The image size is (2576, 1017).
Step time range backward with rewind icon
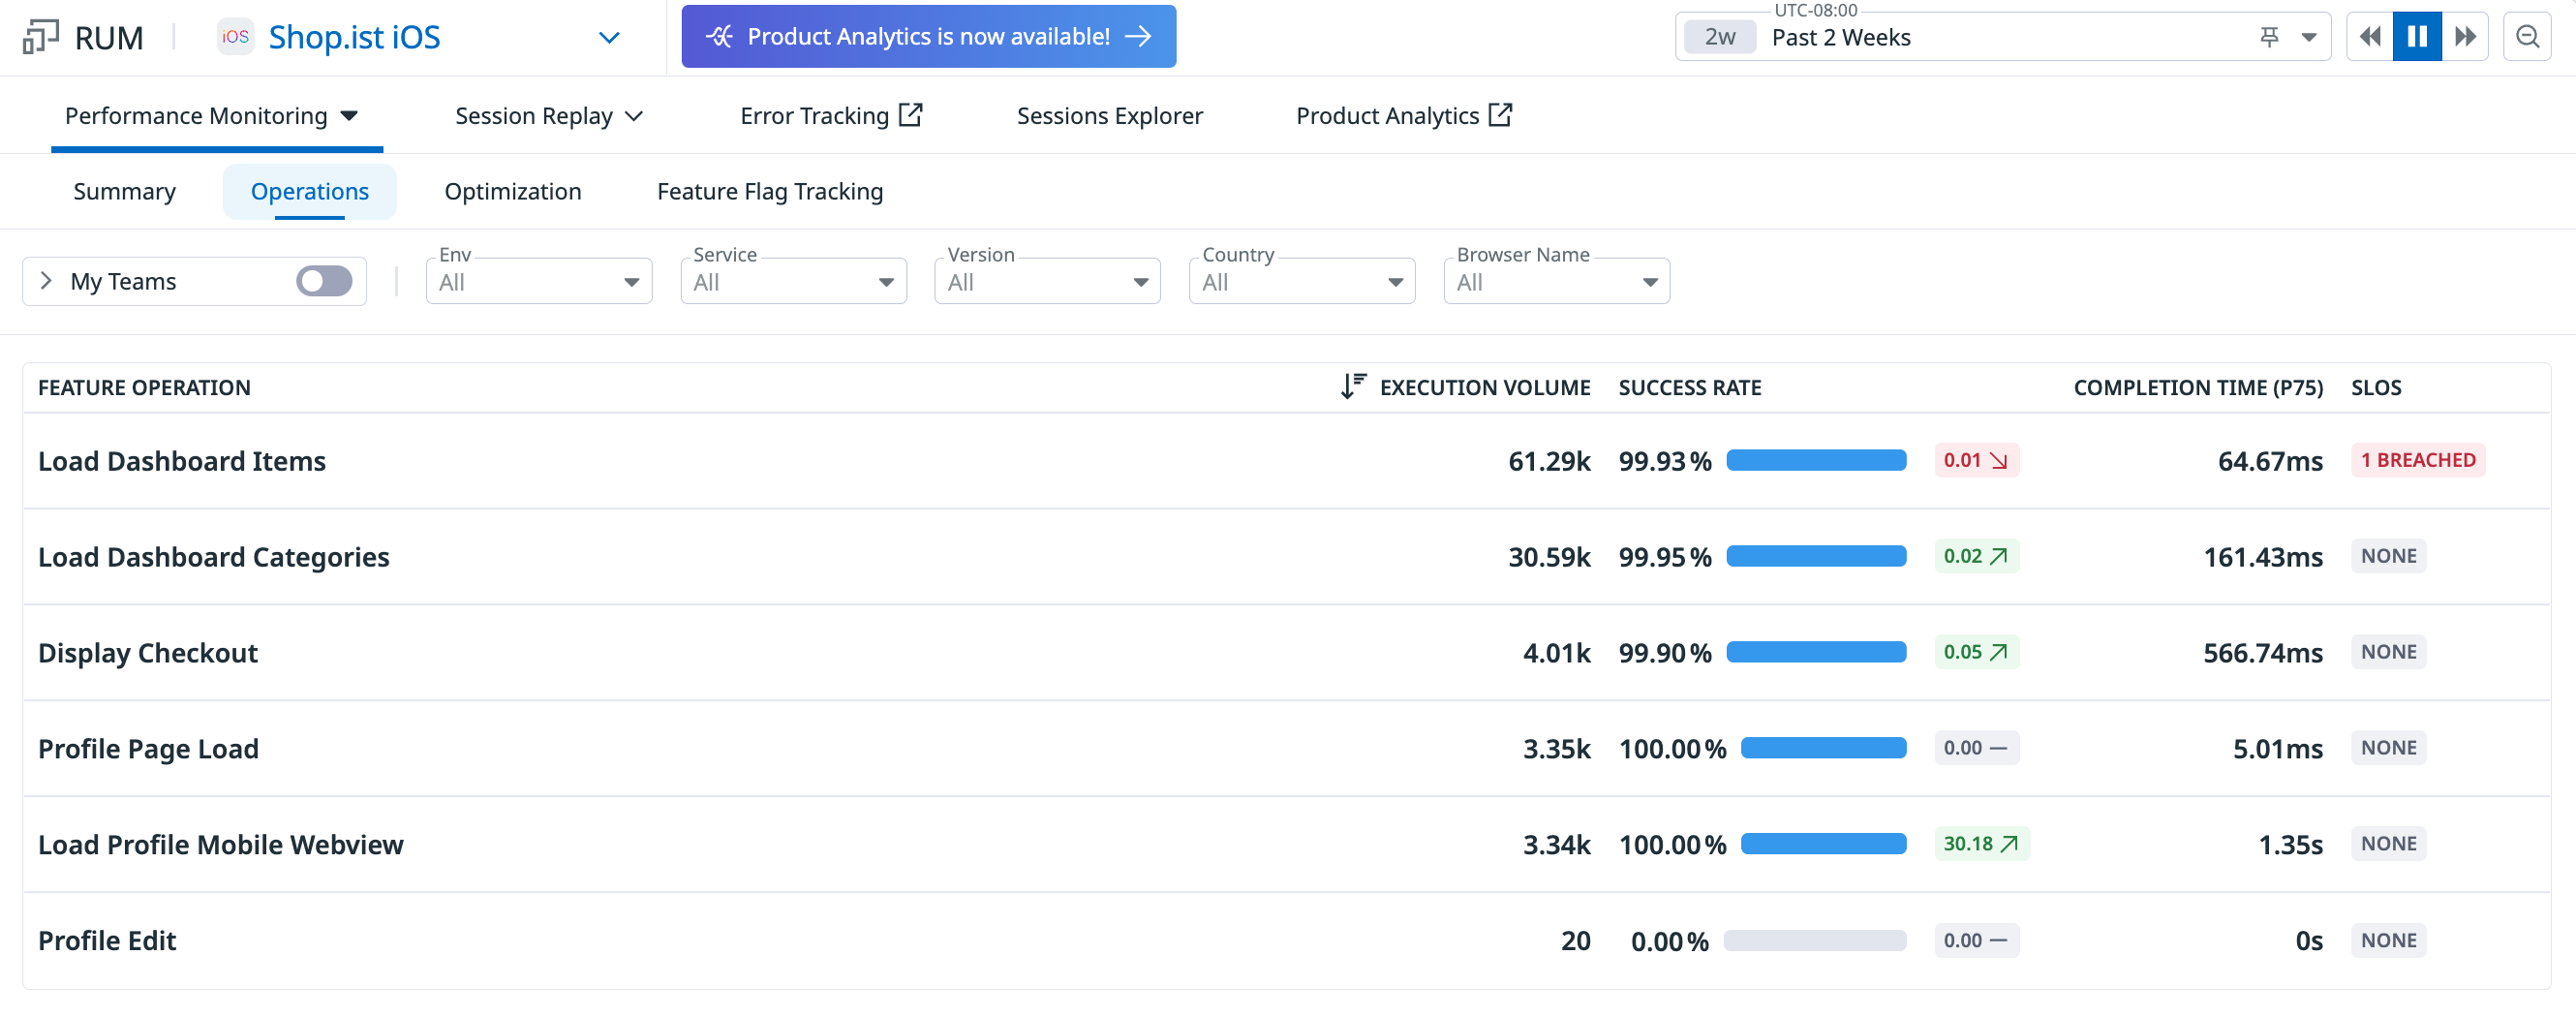pyautogui.click(x=2369, y=37)
